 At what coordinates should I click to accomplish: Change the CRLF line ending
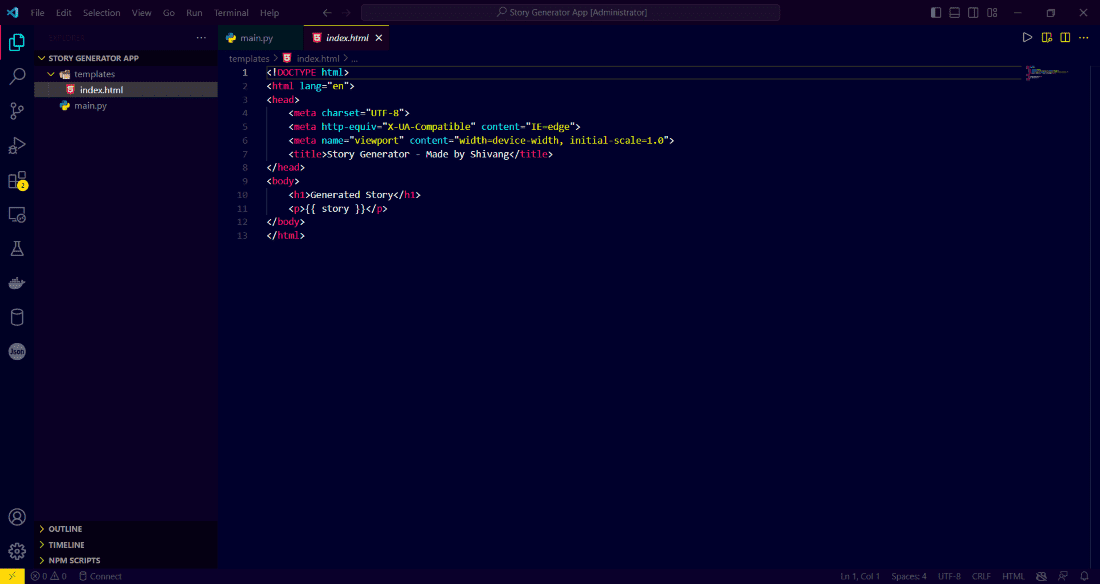981,576
